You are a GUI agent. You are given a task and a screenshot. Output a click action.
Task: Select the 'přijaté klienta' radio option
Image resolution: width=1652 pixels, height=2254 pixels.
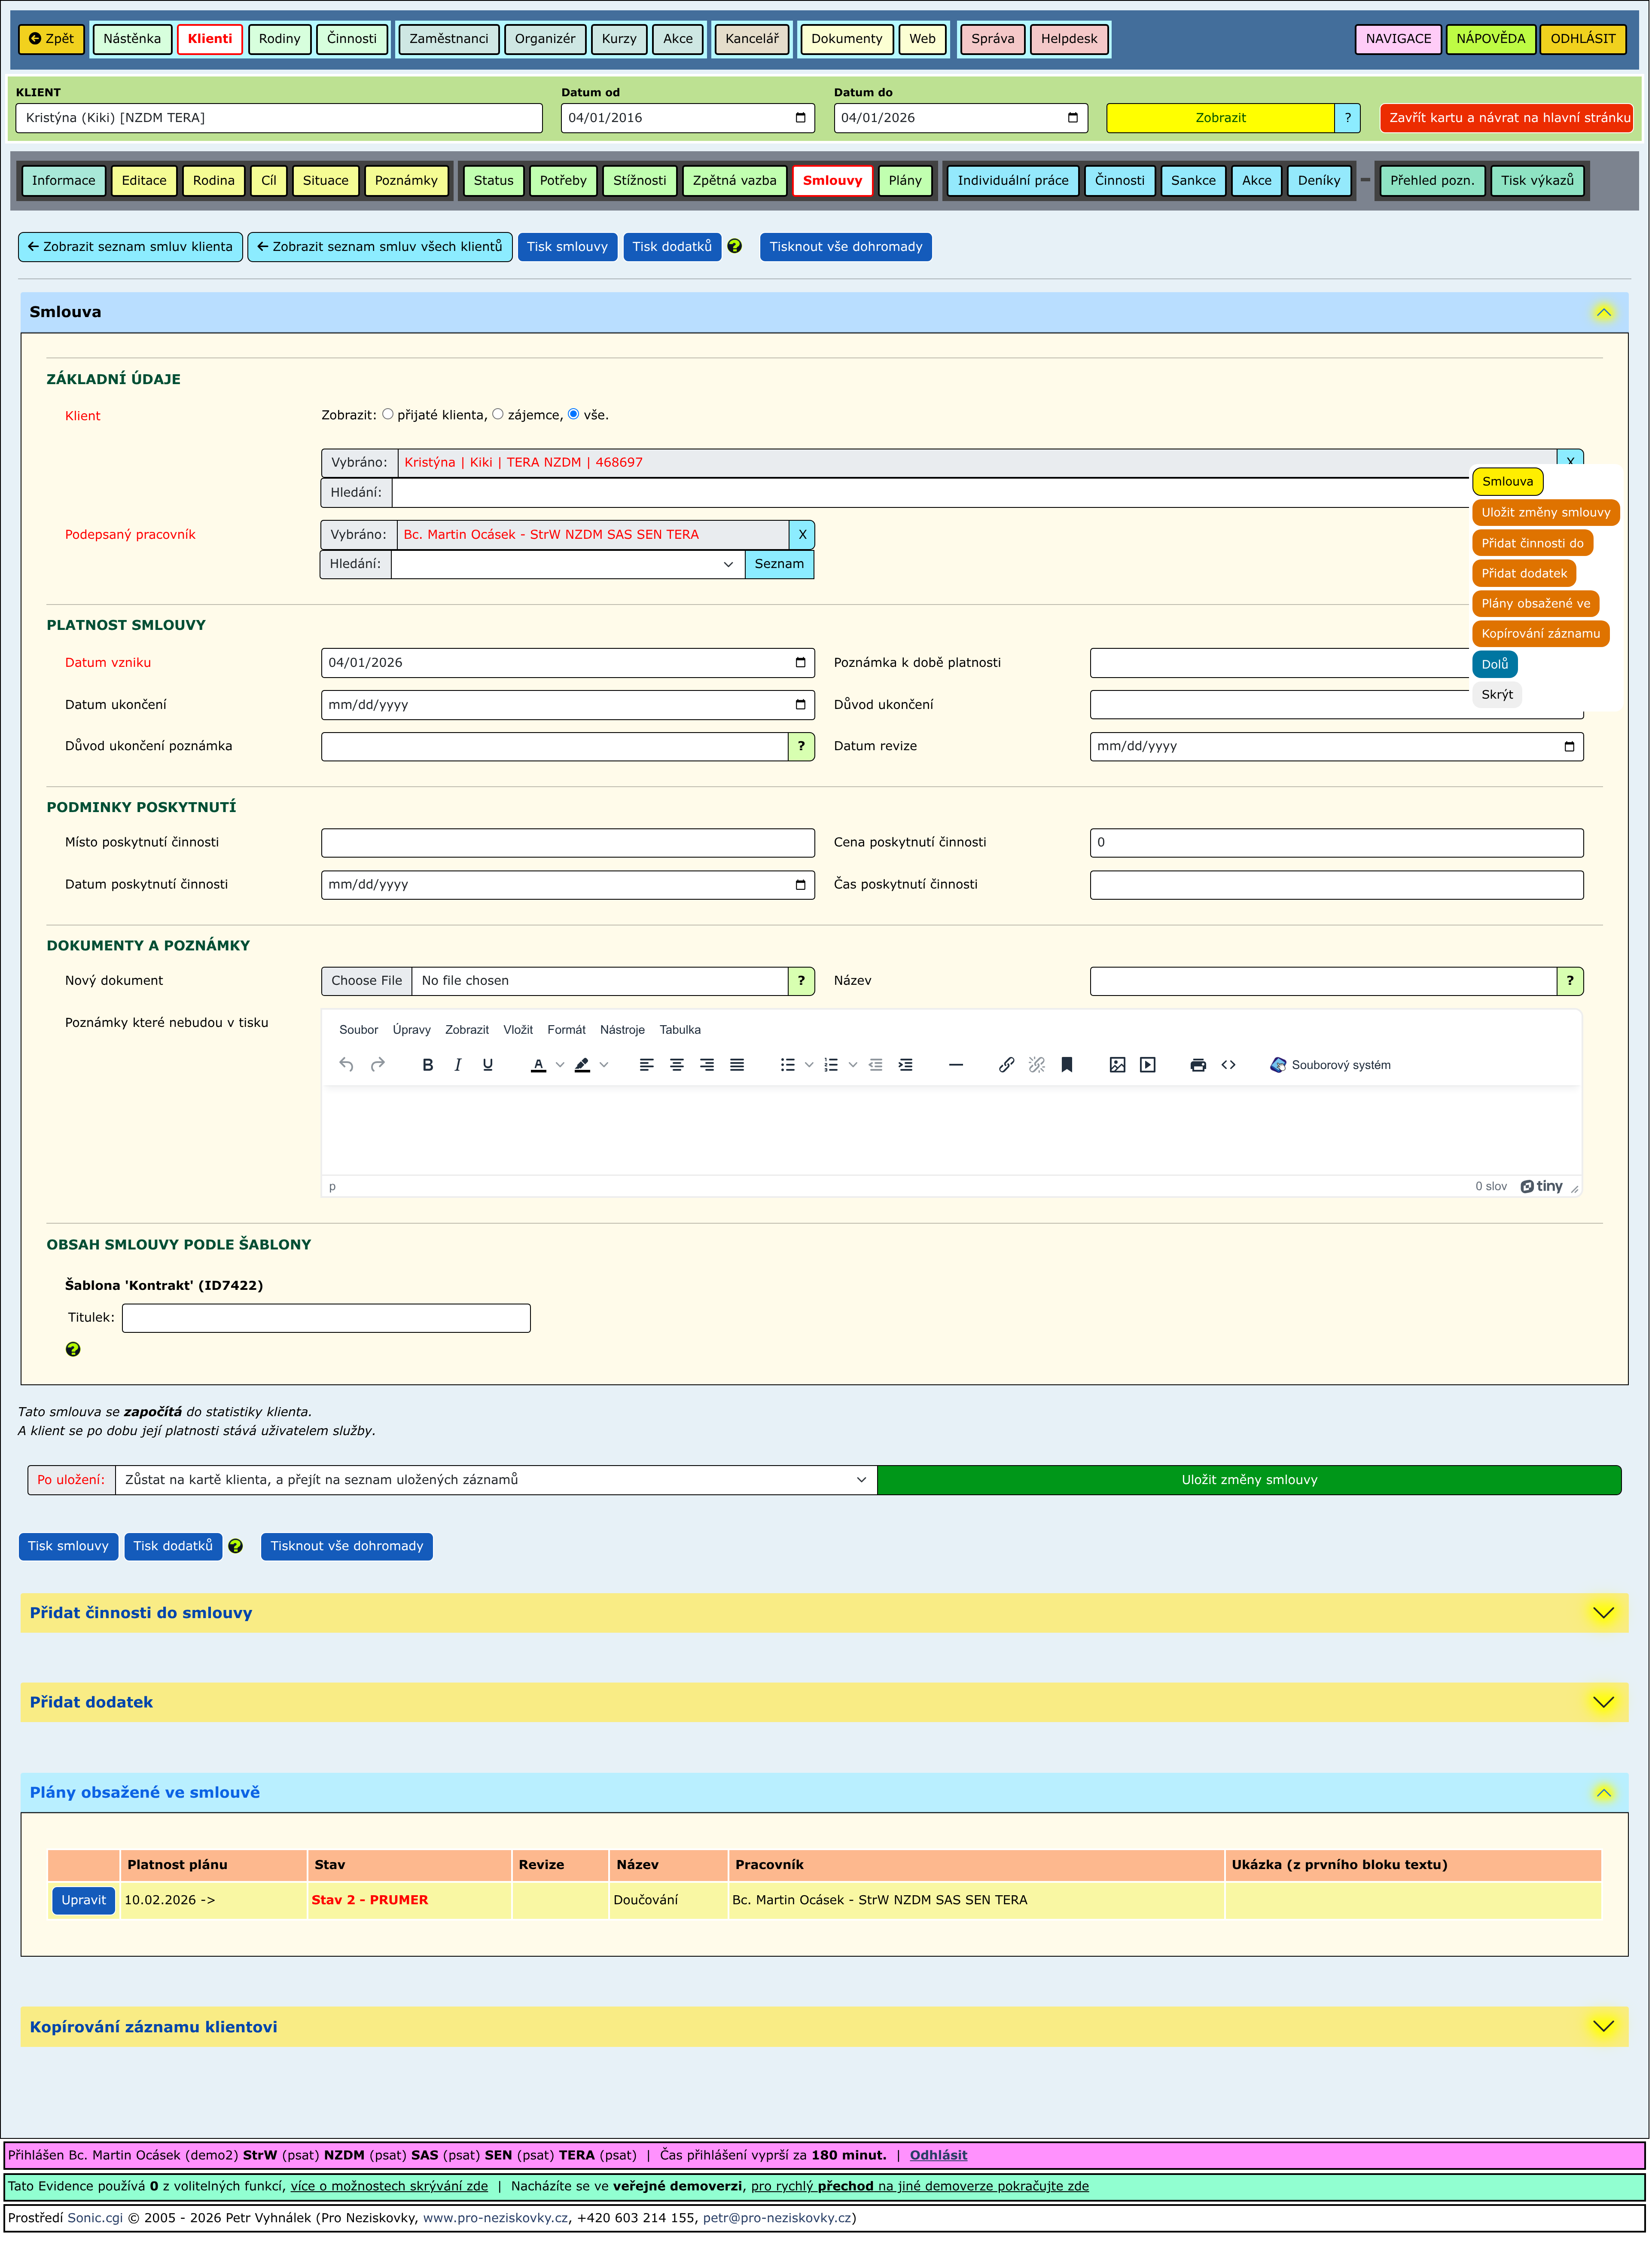pos(388,415)
